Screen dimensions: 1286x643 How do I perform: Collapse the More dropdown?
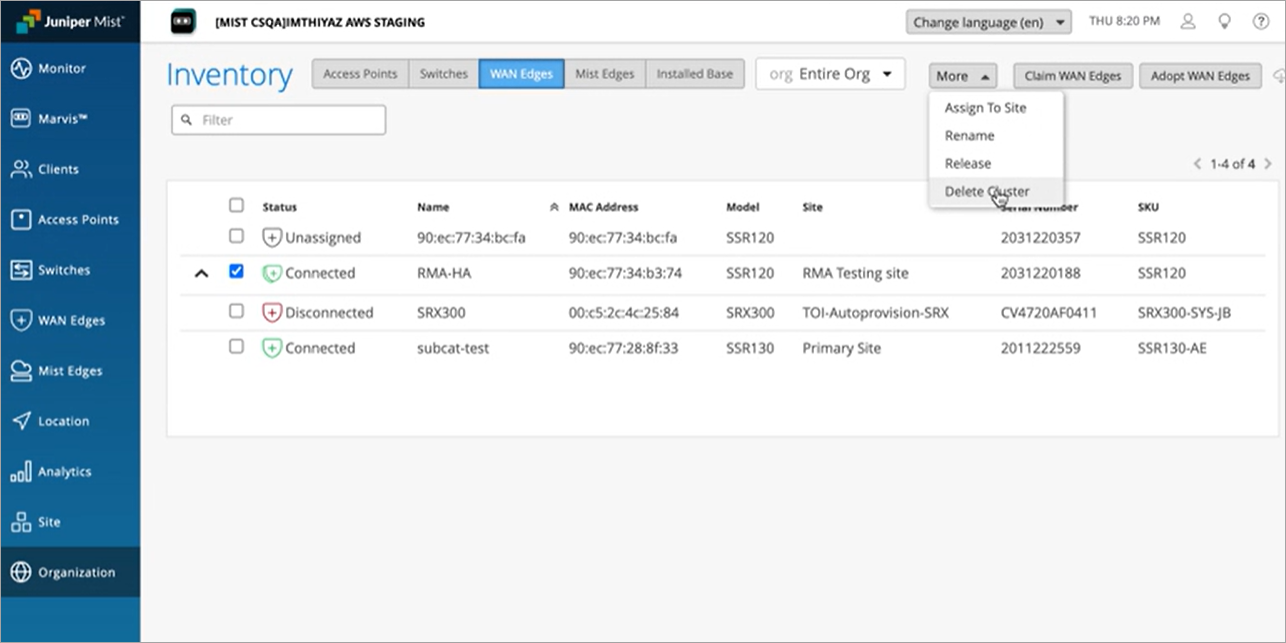[x=963, y=76]
